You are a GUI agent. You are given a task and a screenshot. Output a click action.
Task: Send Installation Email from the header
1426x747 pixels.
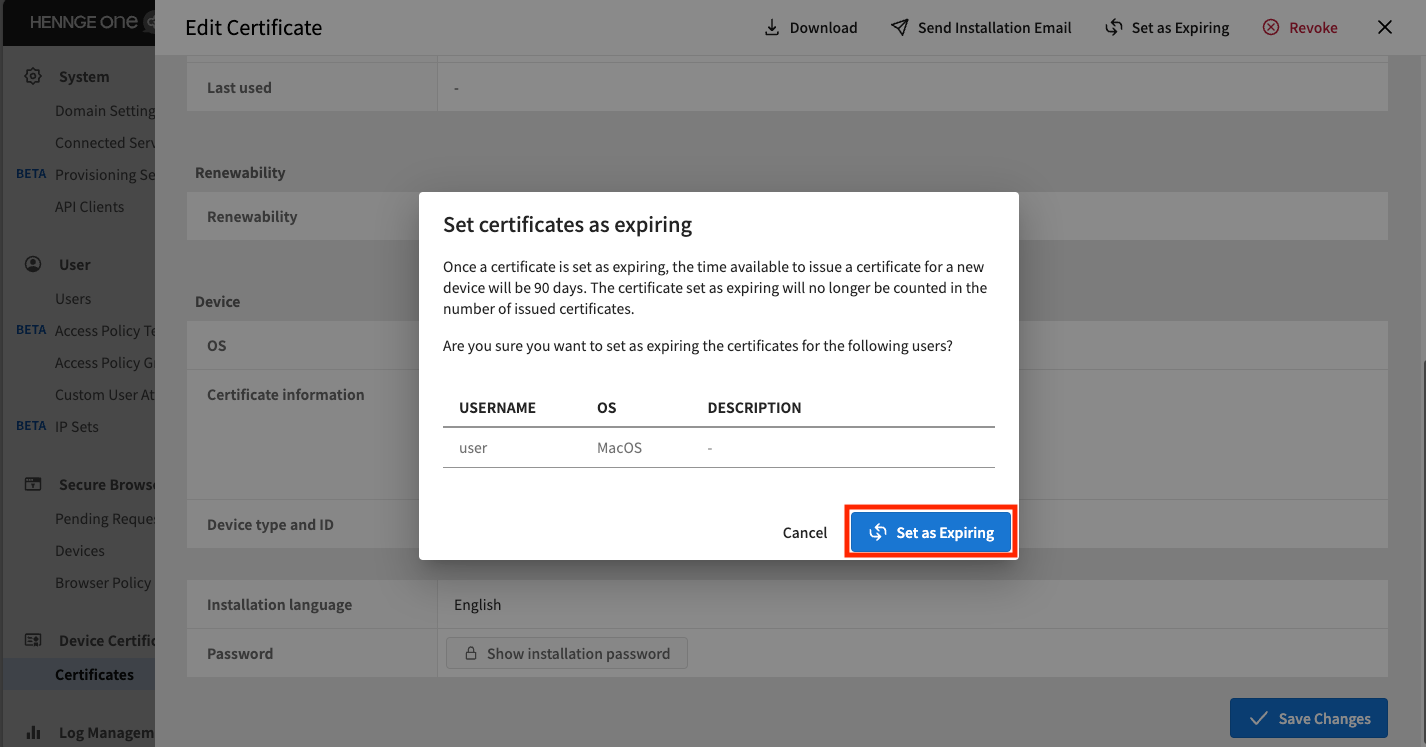point(981,28)
